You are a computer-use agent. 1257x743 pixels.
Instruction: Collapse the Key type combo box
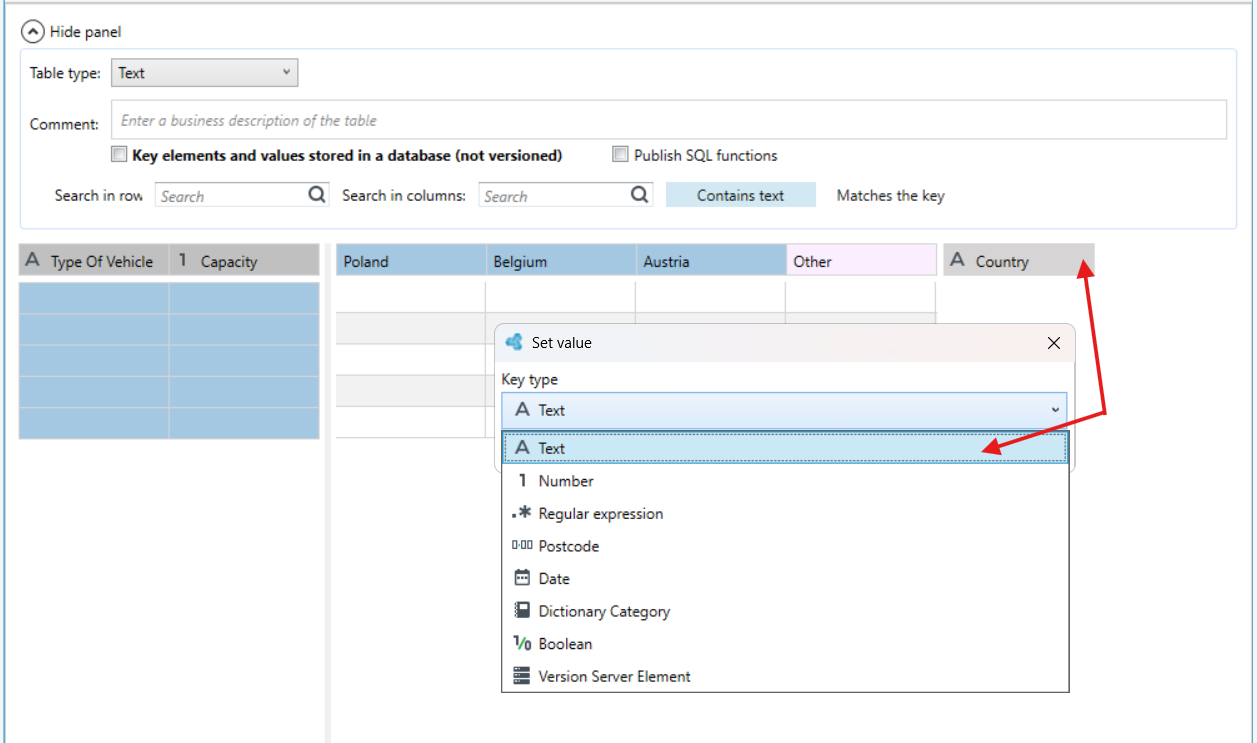(x=784, y=410)
